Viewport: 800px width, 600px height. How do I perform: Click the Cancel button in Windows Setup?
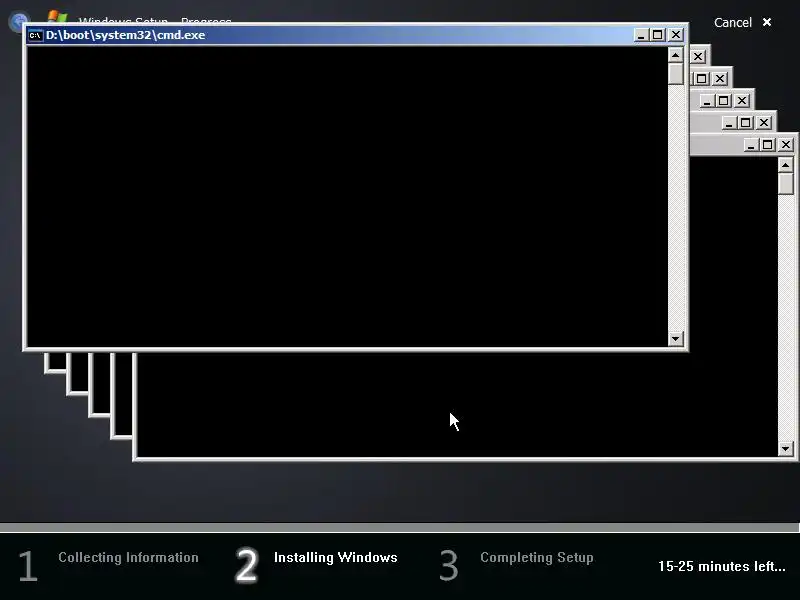click(x=733, y=22)
